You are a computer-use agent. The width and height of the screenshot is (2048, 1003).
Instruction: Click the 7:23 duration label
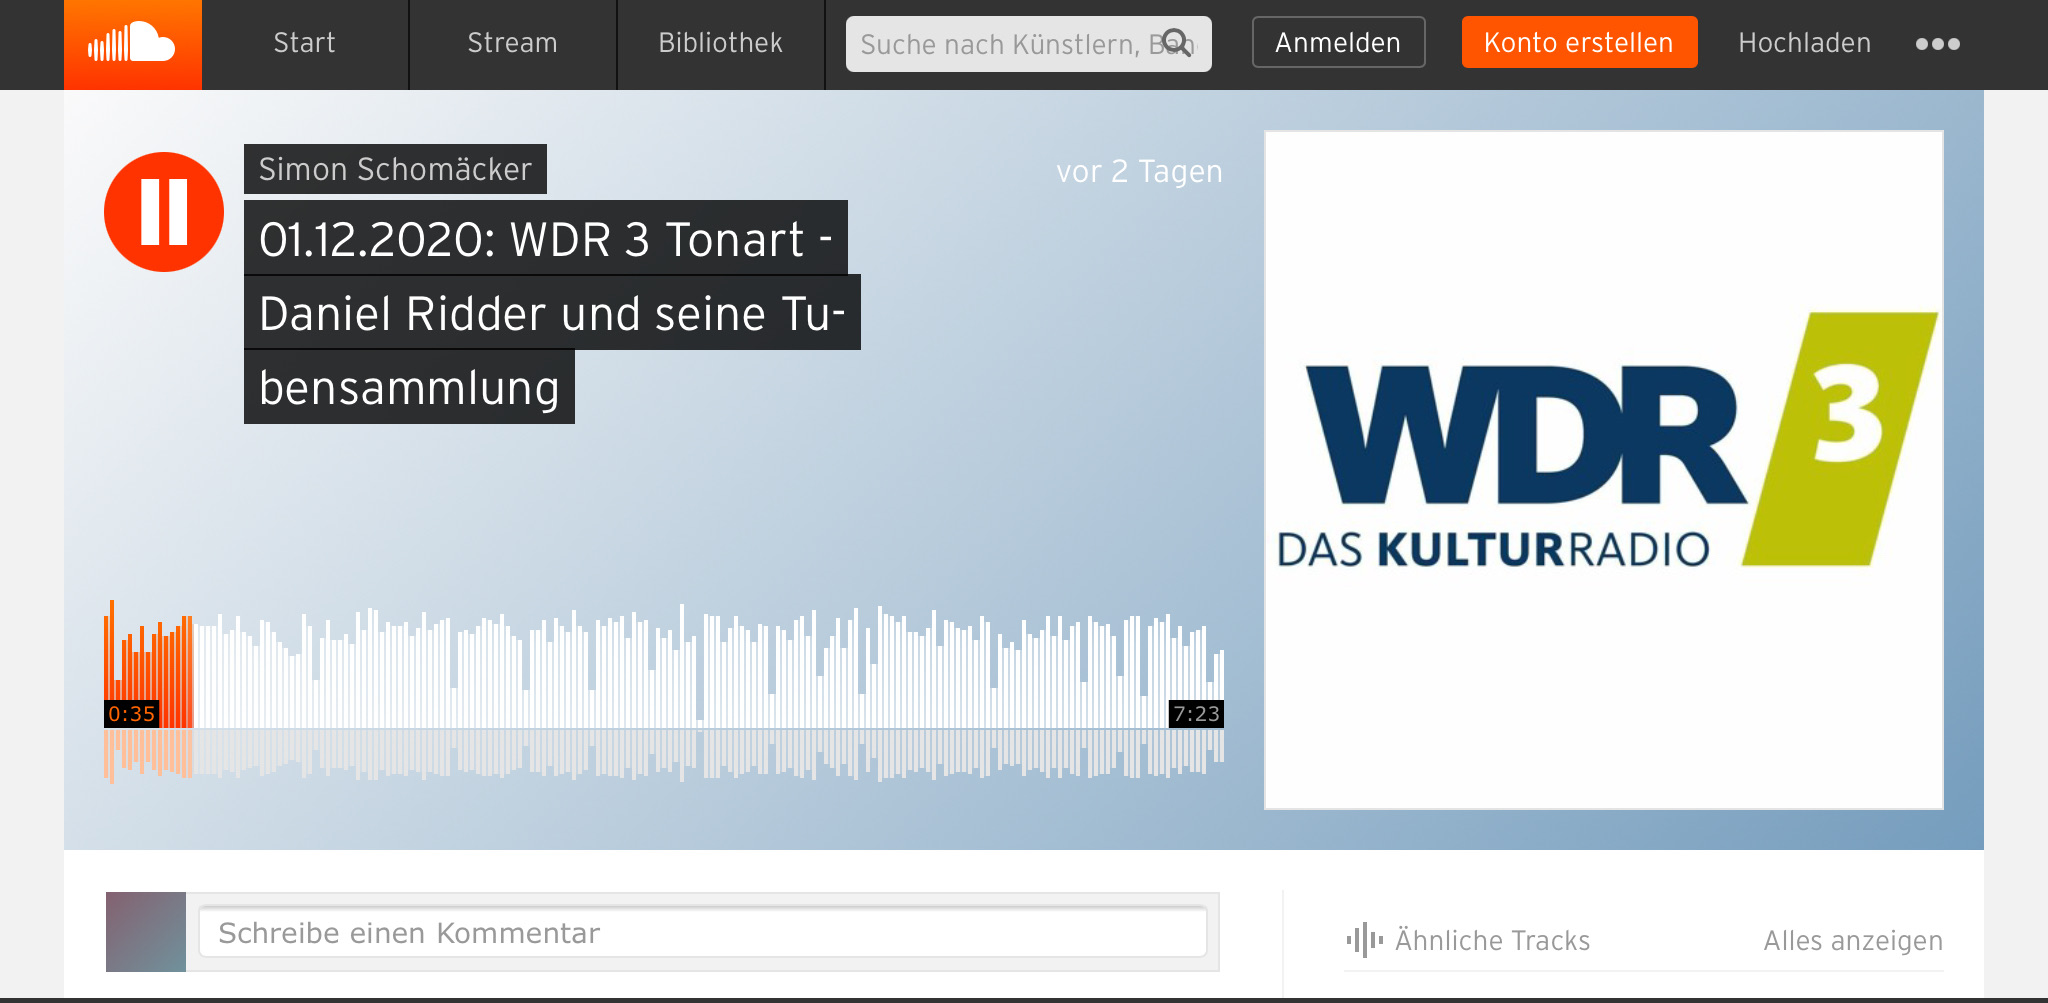click(x=1196, y=714)
